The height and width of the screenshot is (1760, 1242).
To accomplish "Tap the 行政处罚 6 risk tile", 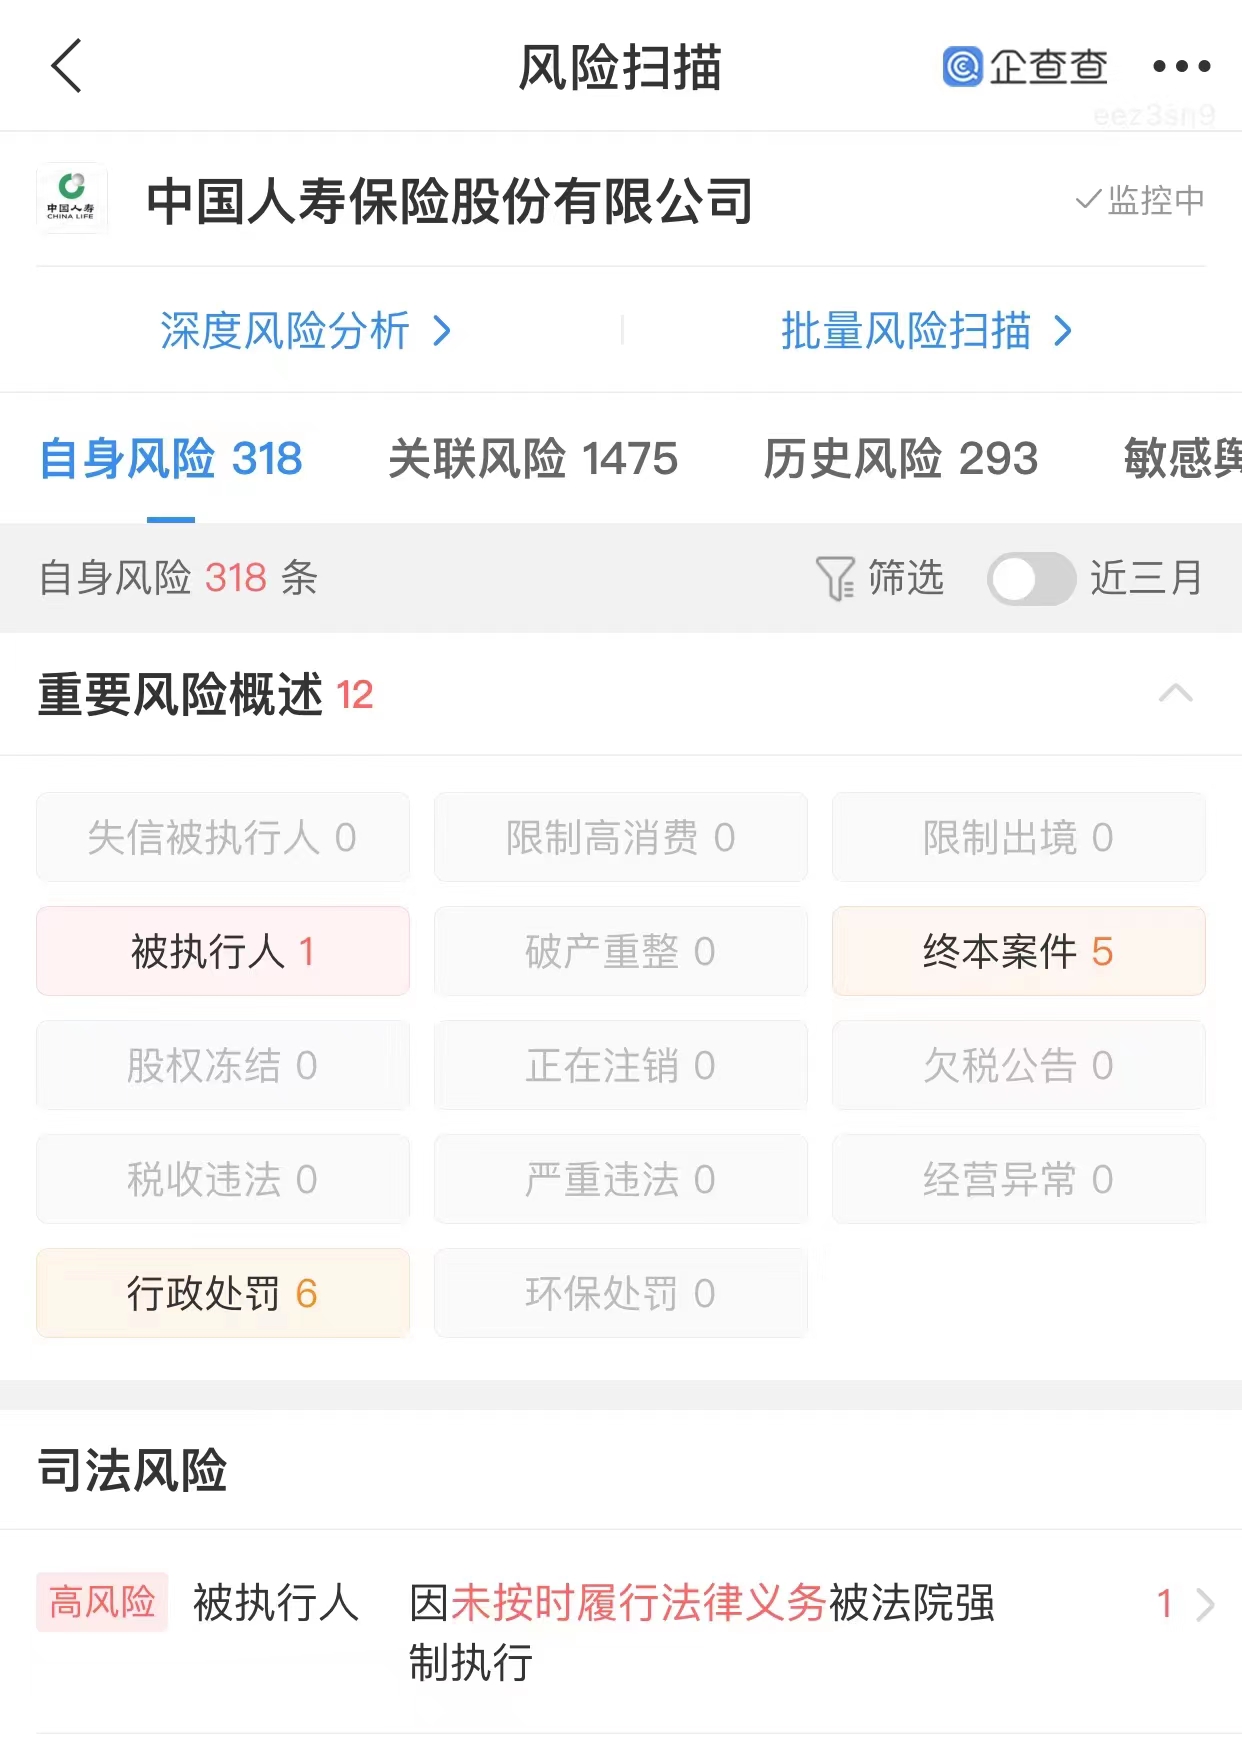I will pyautogui.click(x=223, y=1293).
